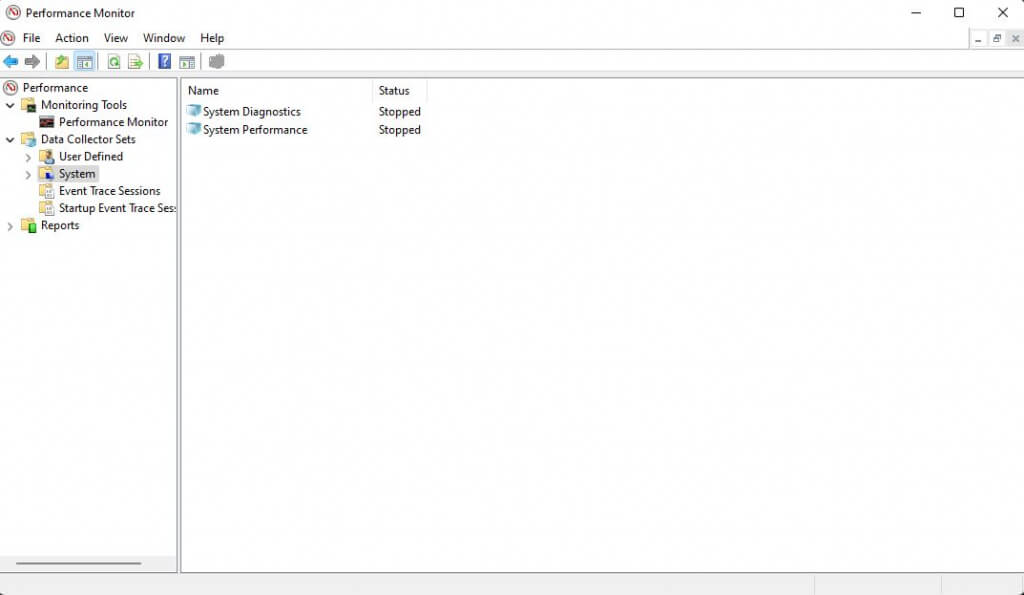Click the Export List toolbar icon

point(135,62)
